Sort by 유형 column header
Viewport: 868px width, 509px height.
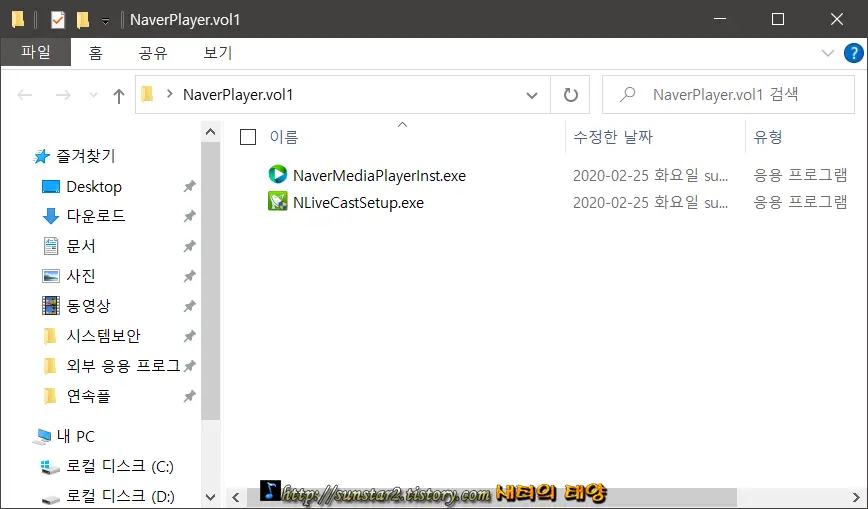click(768, 137)
